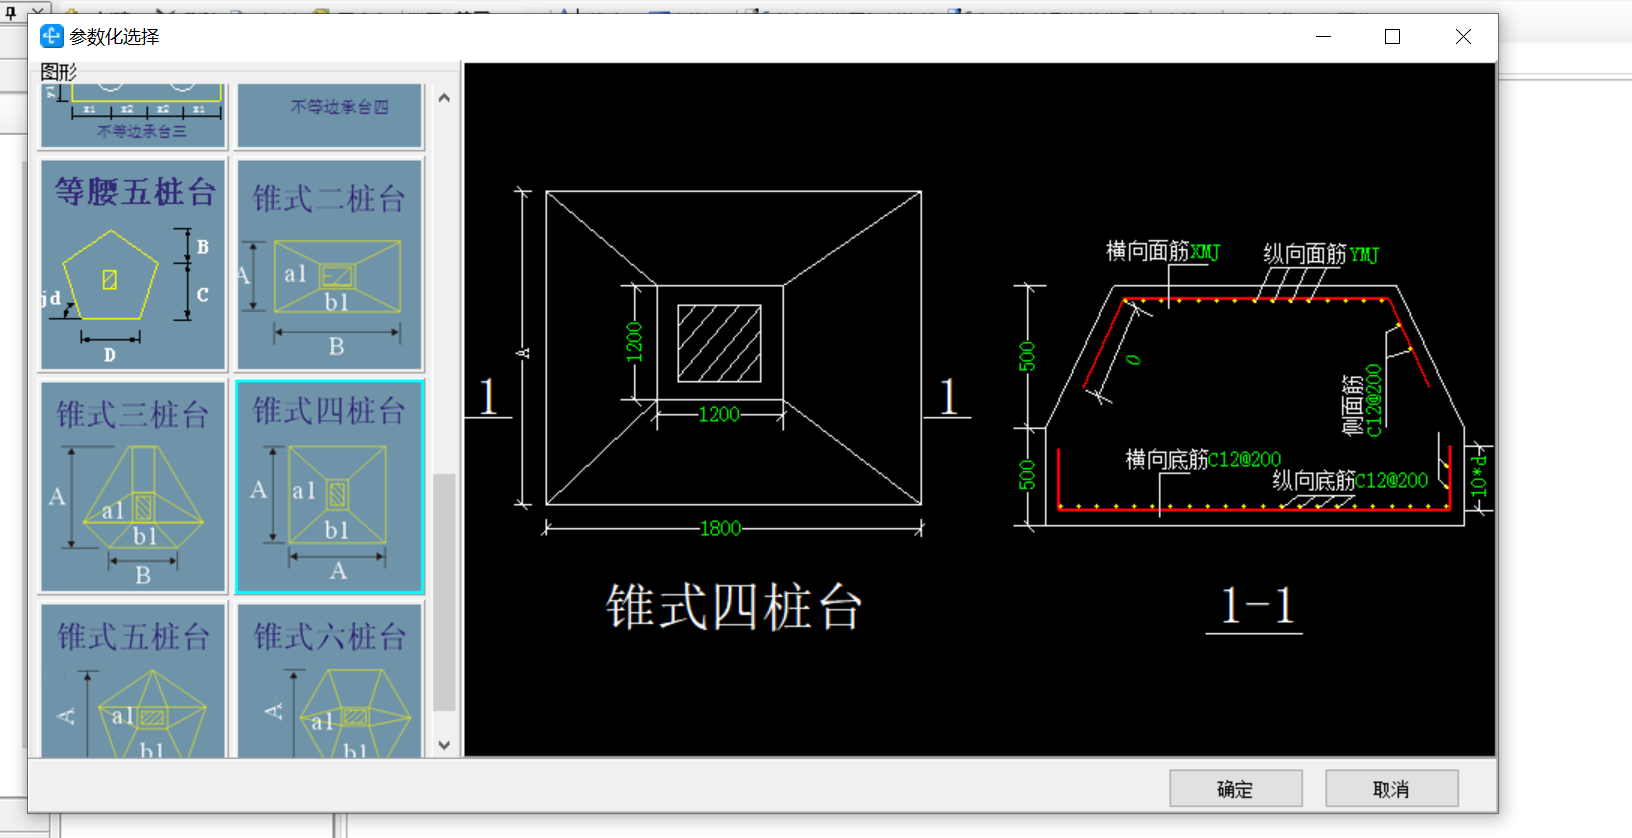
Task: Select the 锥式六桩台 shape thumbnail
Action: point(330,681)
